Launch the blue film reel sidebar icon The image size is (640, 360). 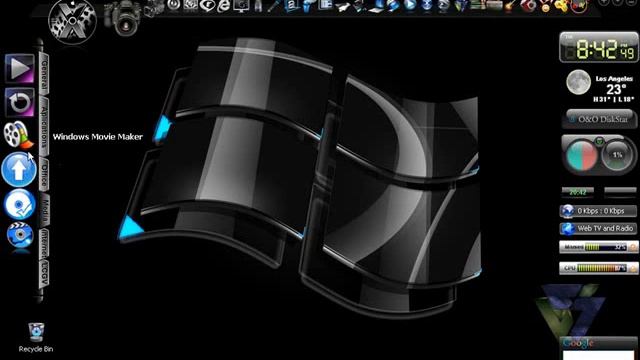[x=20, y=236]
